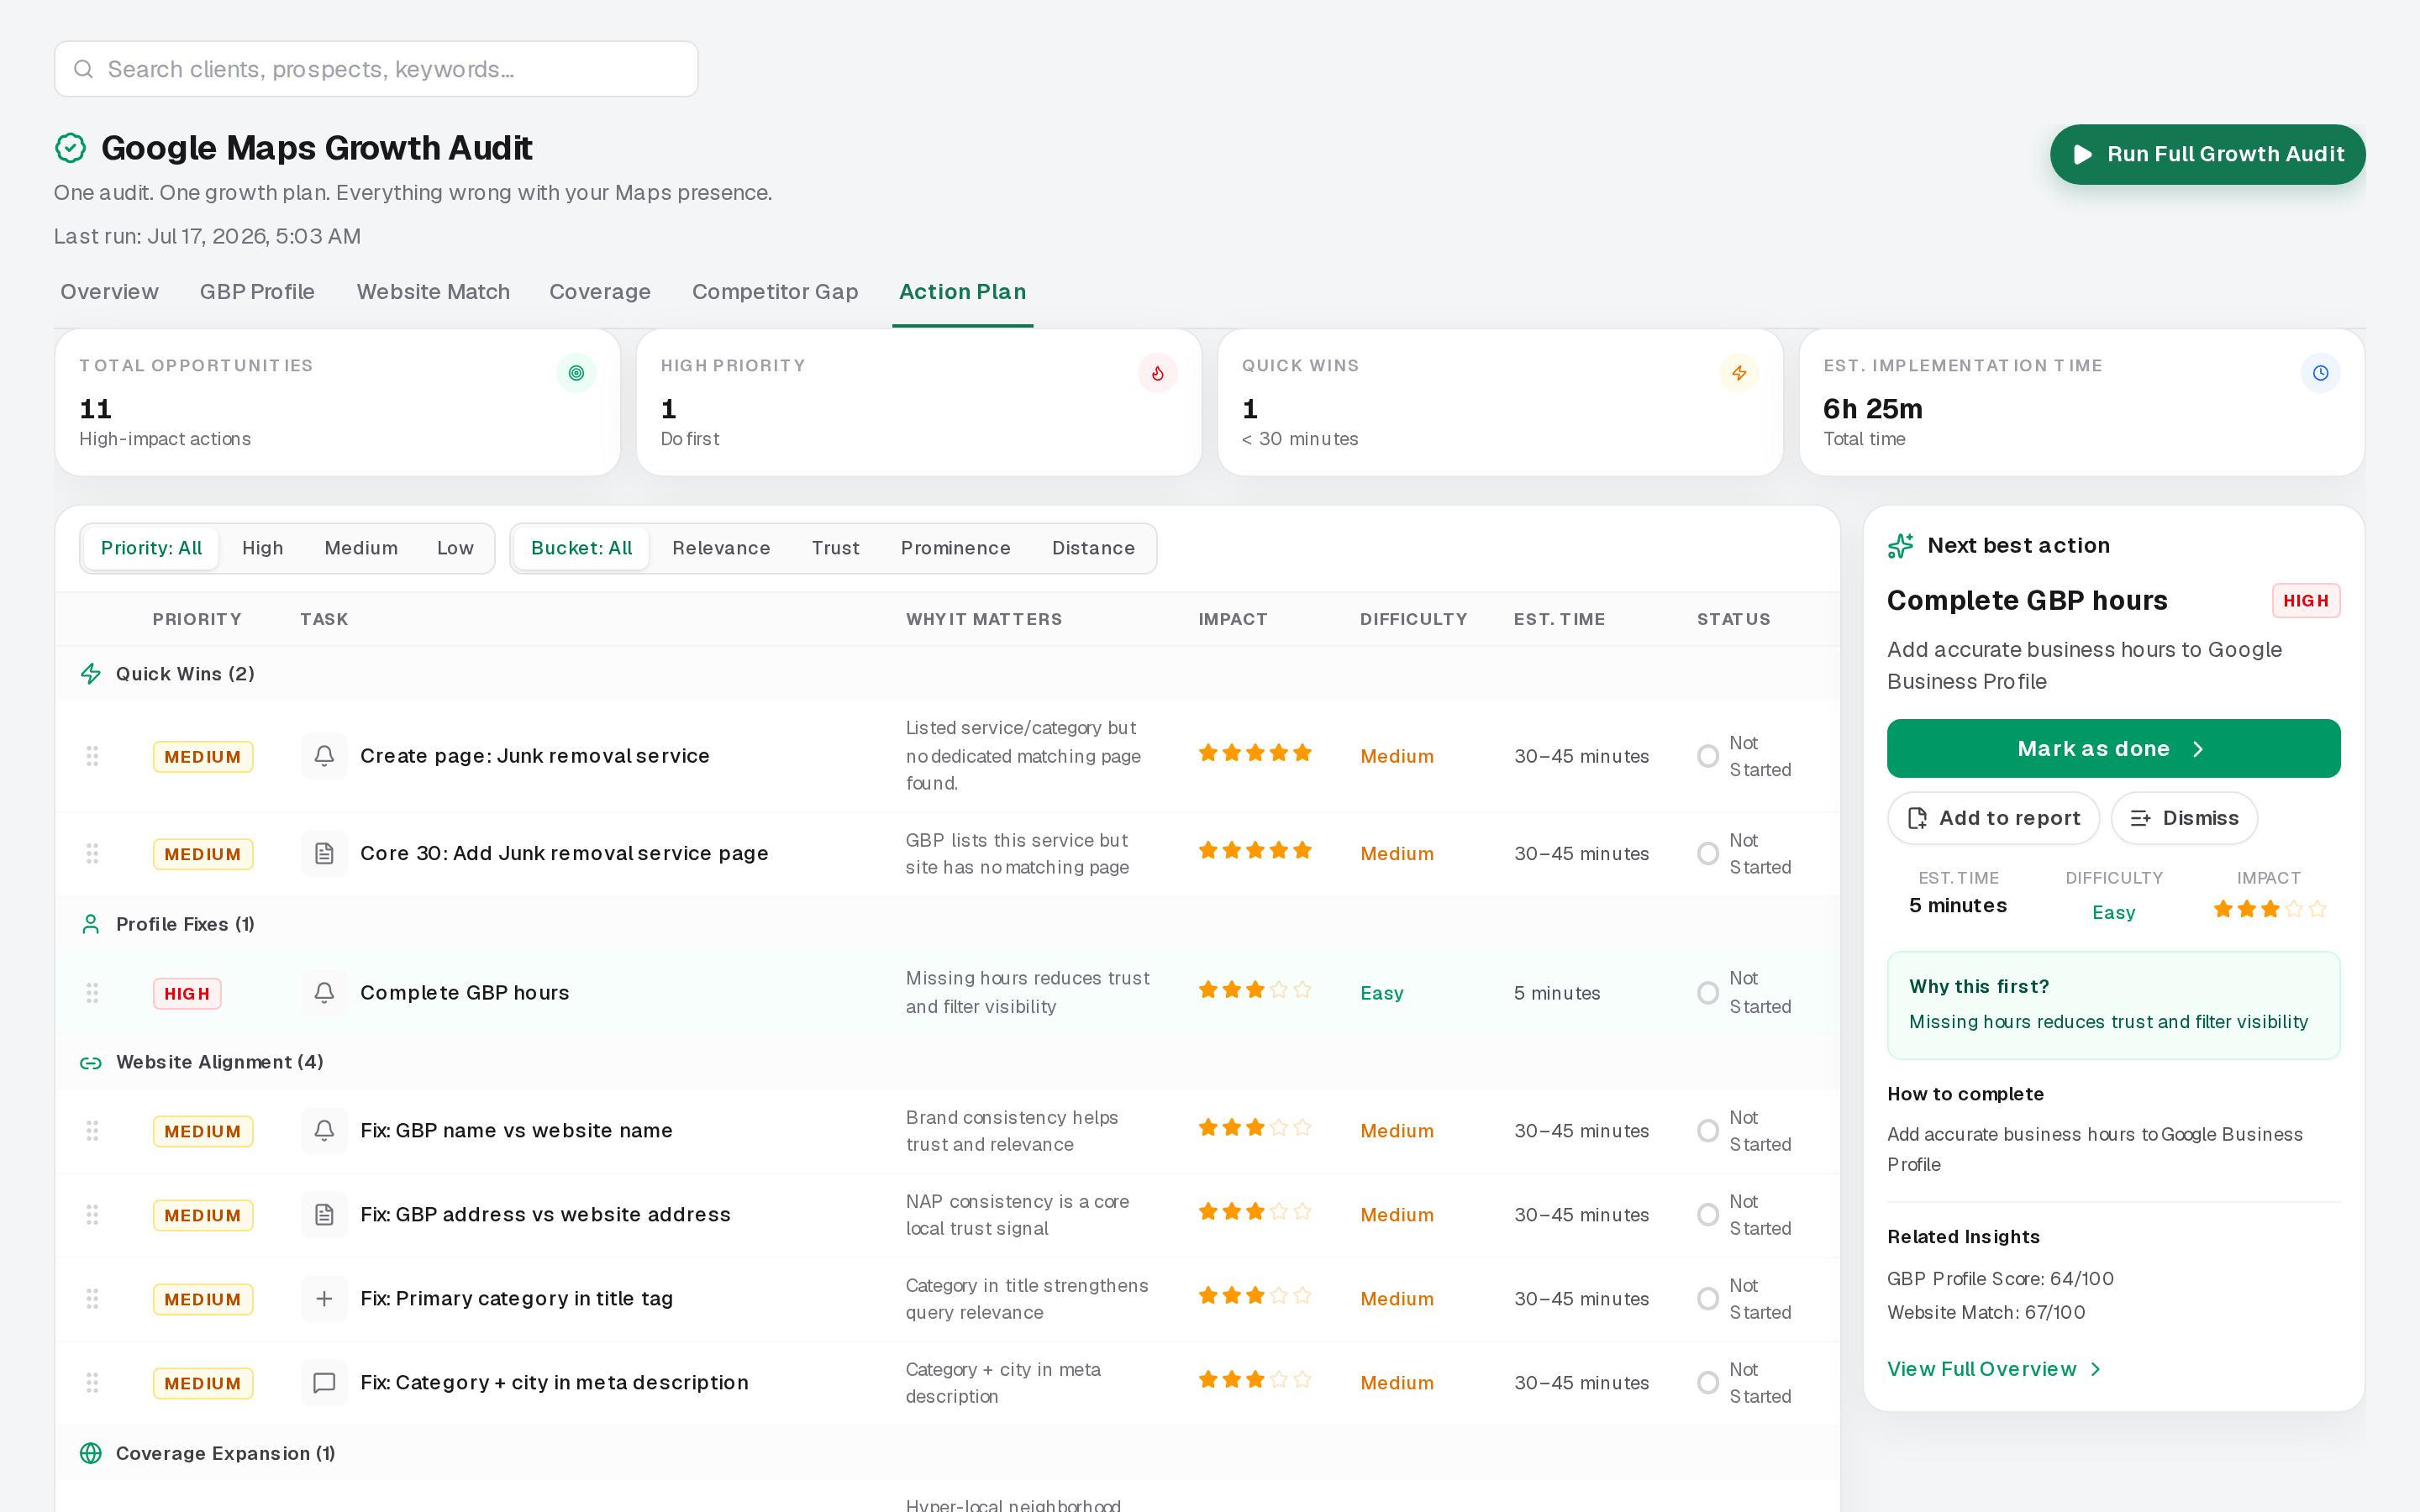Click the plus icon for Fix: Primary category in title tag
Screen dimensions: 2420x1512
point(324,1298)
